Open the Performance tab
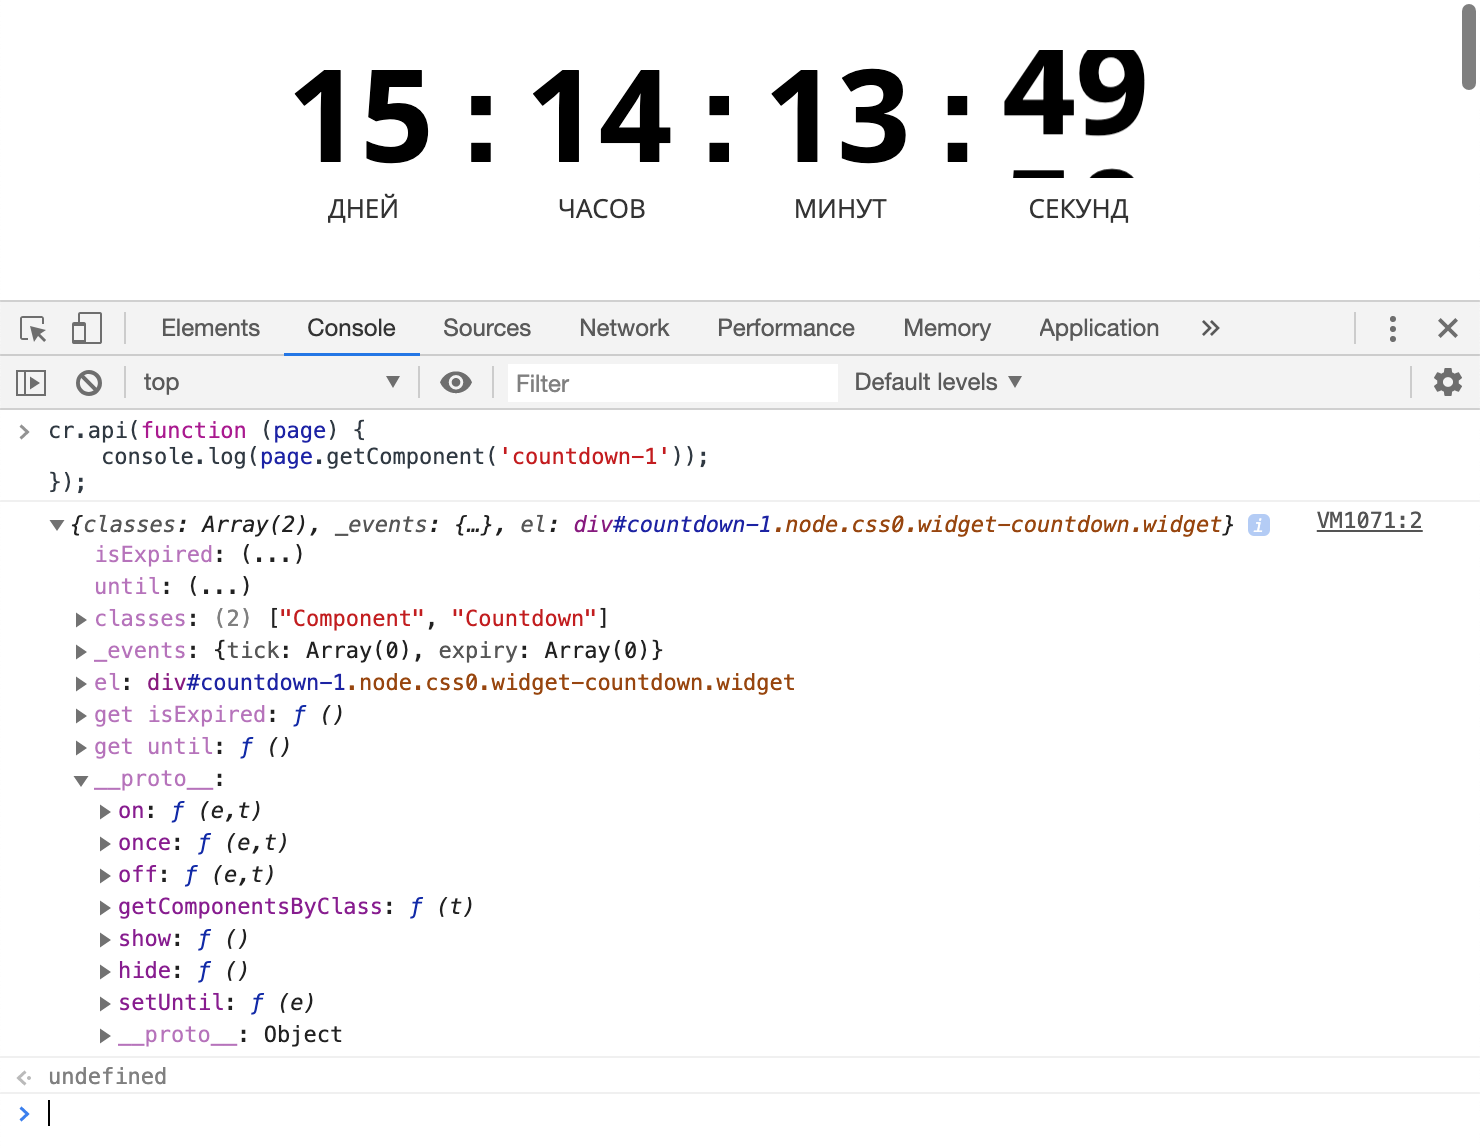The height and width of the screenshot is (1148, 1480). (x=786, y=328)
